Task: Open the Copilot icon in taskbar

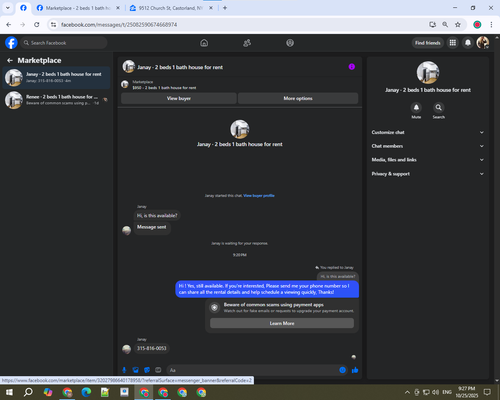Action: (x=48, y=392)
